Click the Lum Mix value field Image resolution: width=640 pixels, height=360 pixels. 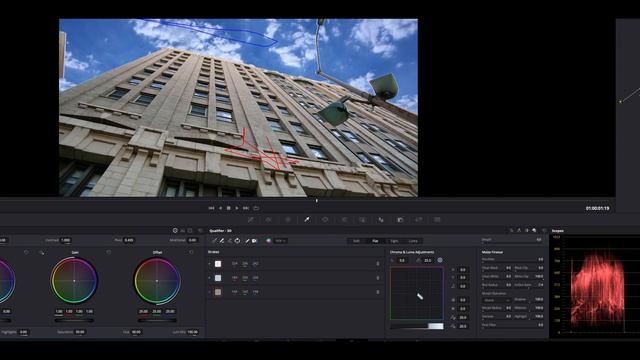pyautogui.click(x=192, y=332)
